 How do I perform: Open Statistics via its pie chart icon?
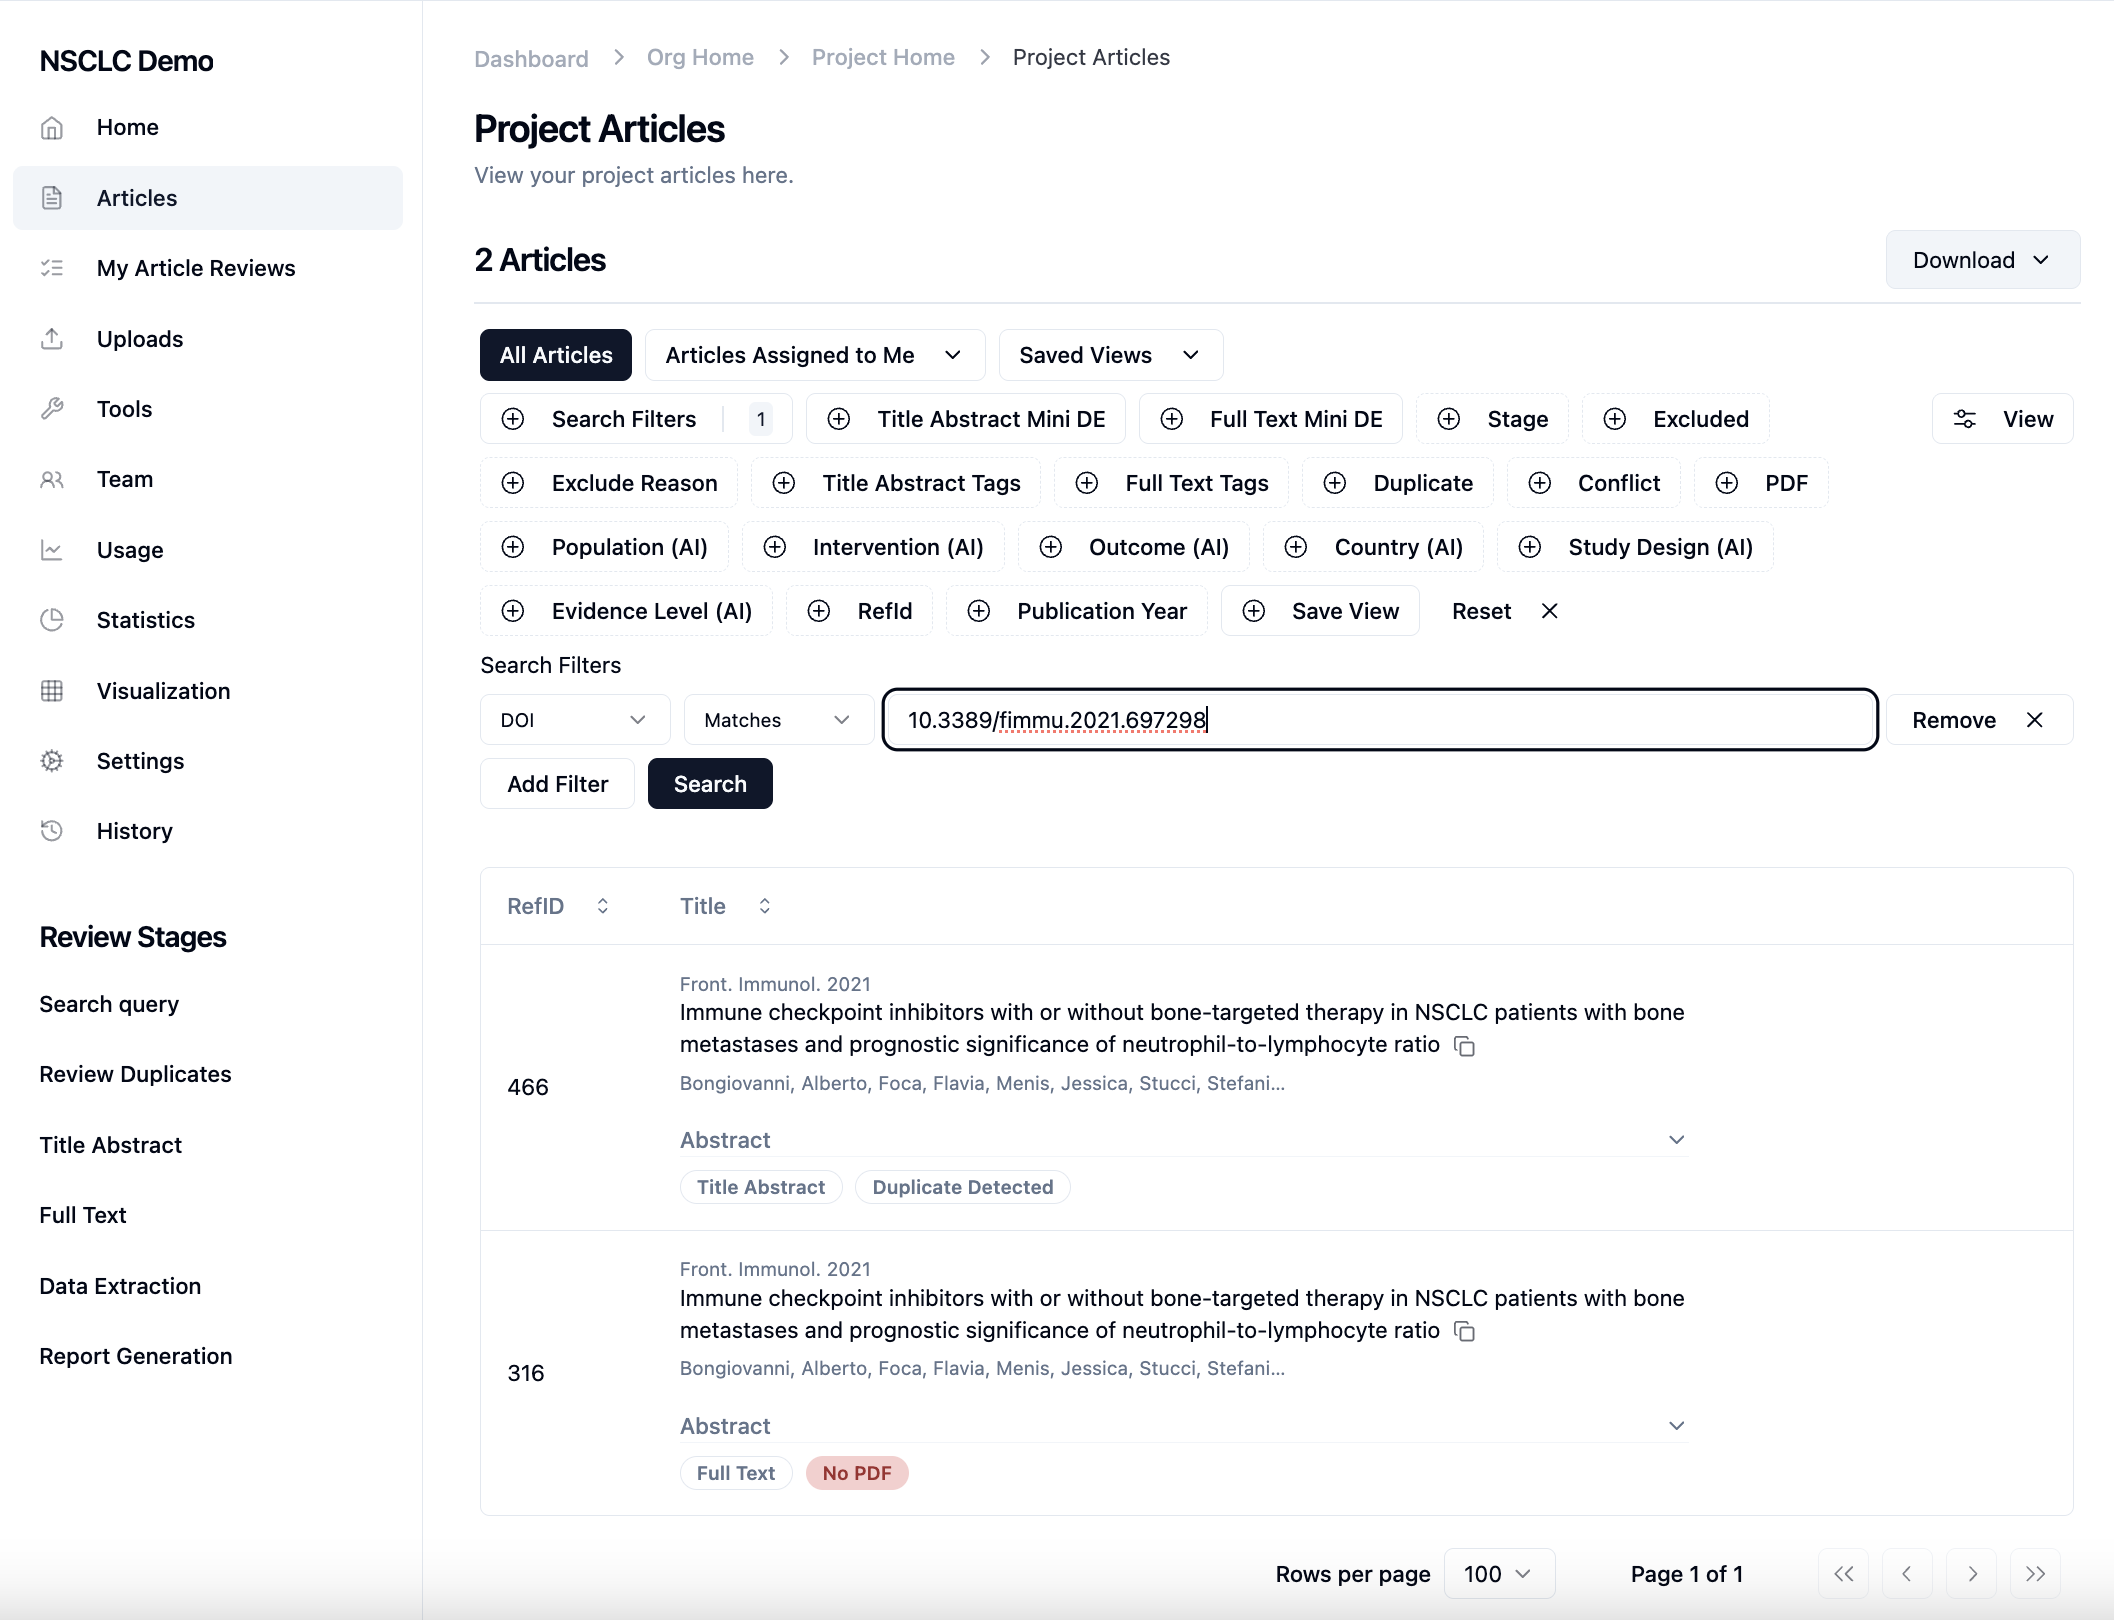pos(52,620)
